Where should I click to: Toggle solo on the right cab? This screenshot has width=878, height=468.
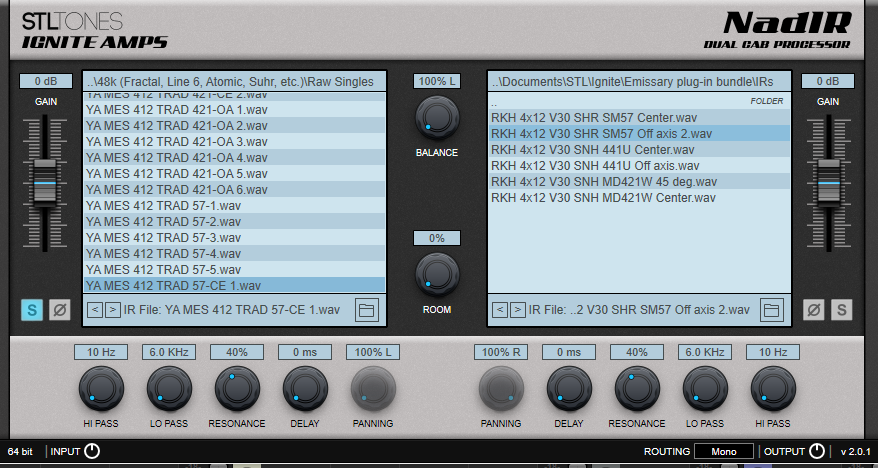click(x=841, y=310)
